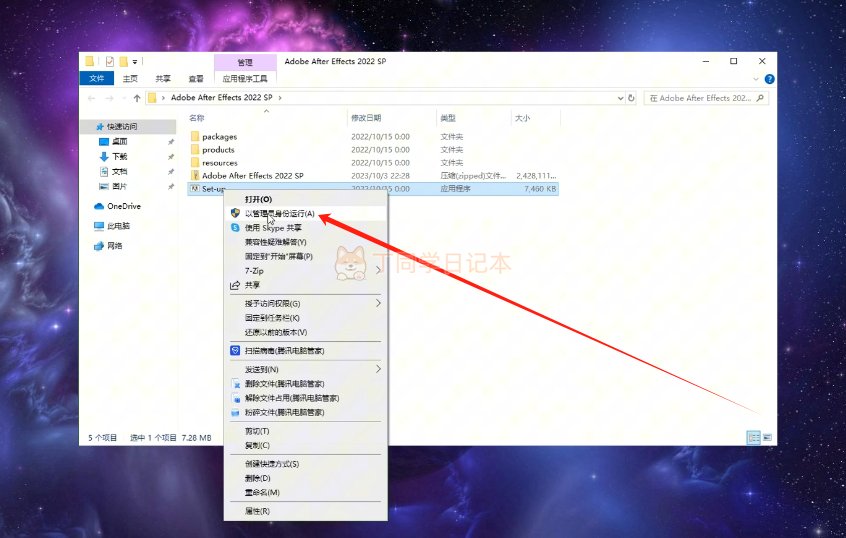Collapse the ribbon chevron
The image size is (846, 538).
point(755,79)
